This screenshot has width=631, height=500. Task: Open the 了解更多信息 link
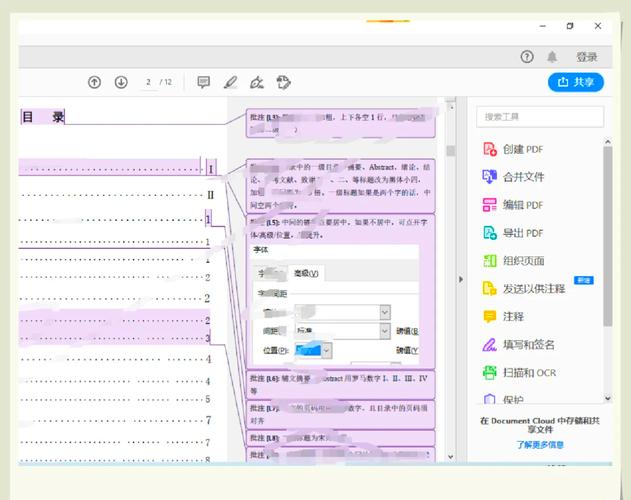coord(540,444)
